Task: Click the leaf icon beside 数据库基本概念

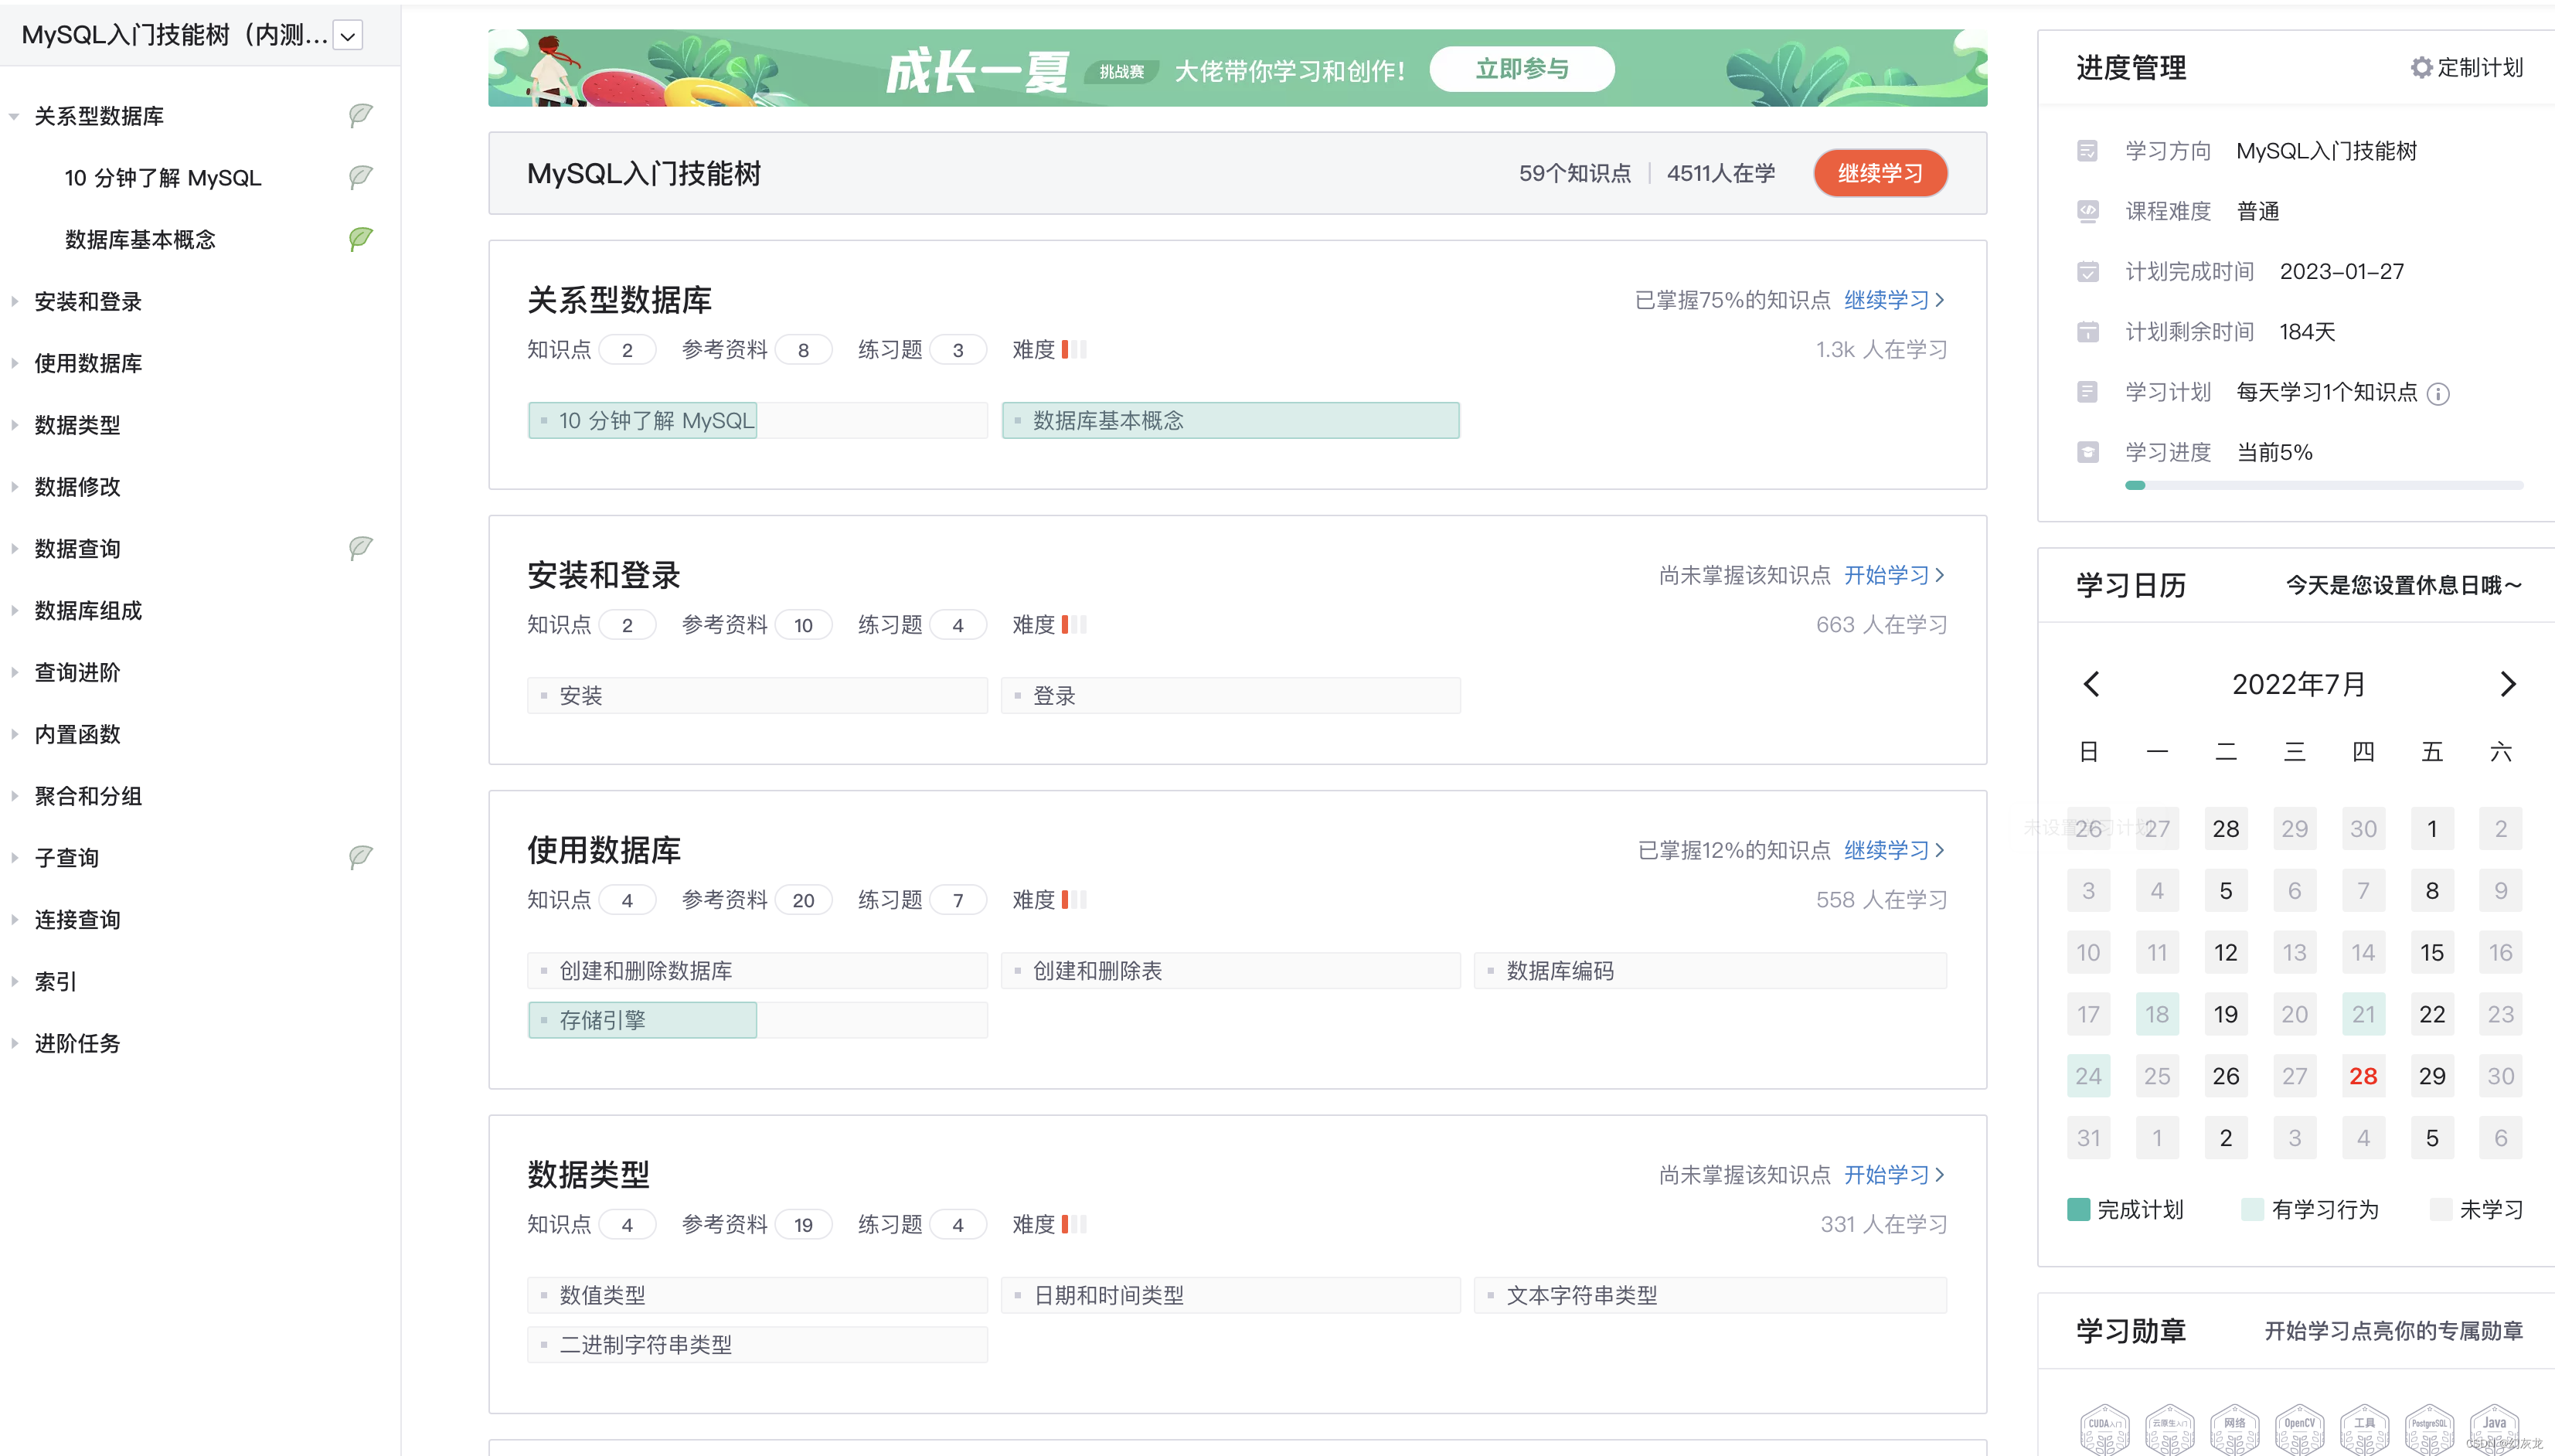Action: pos(361,239)
